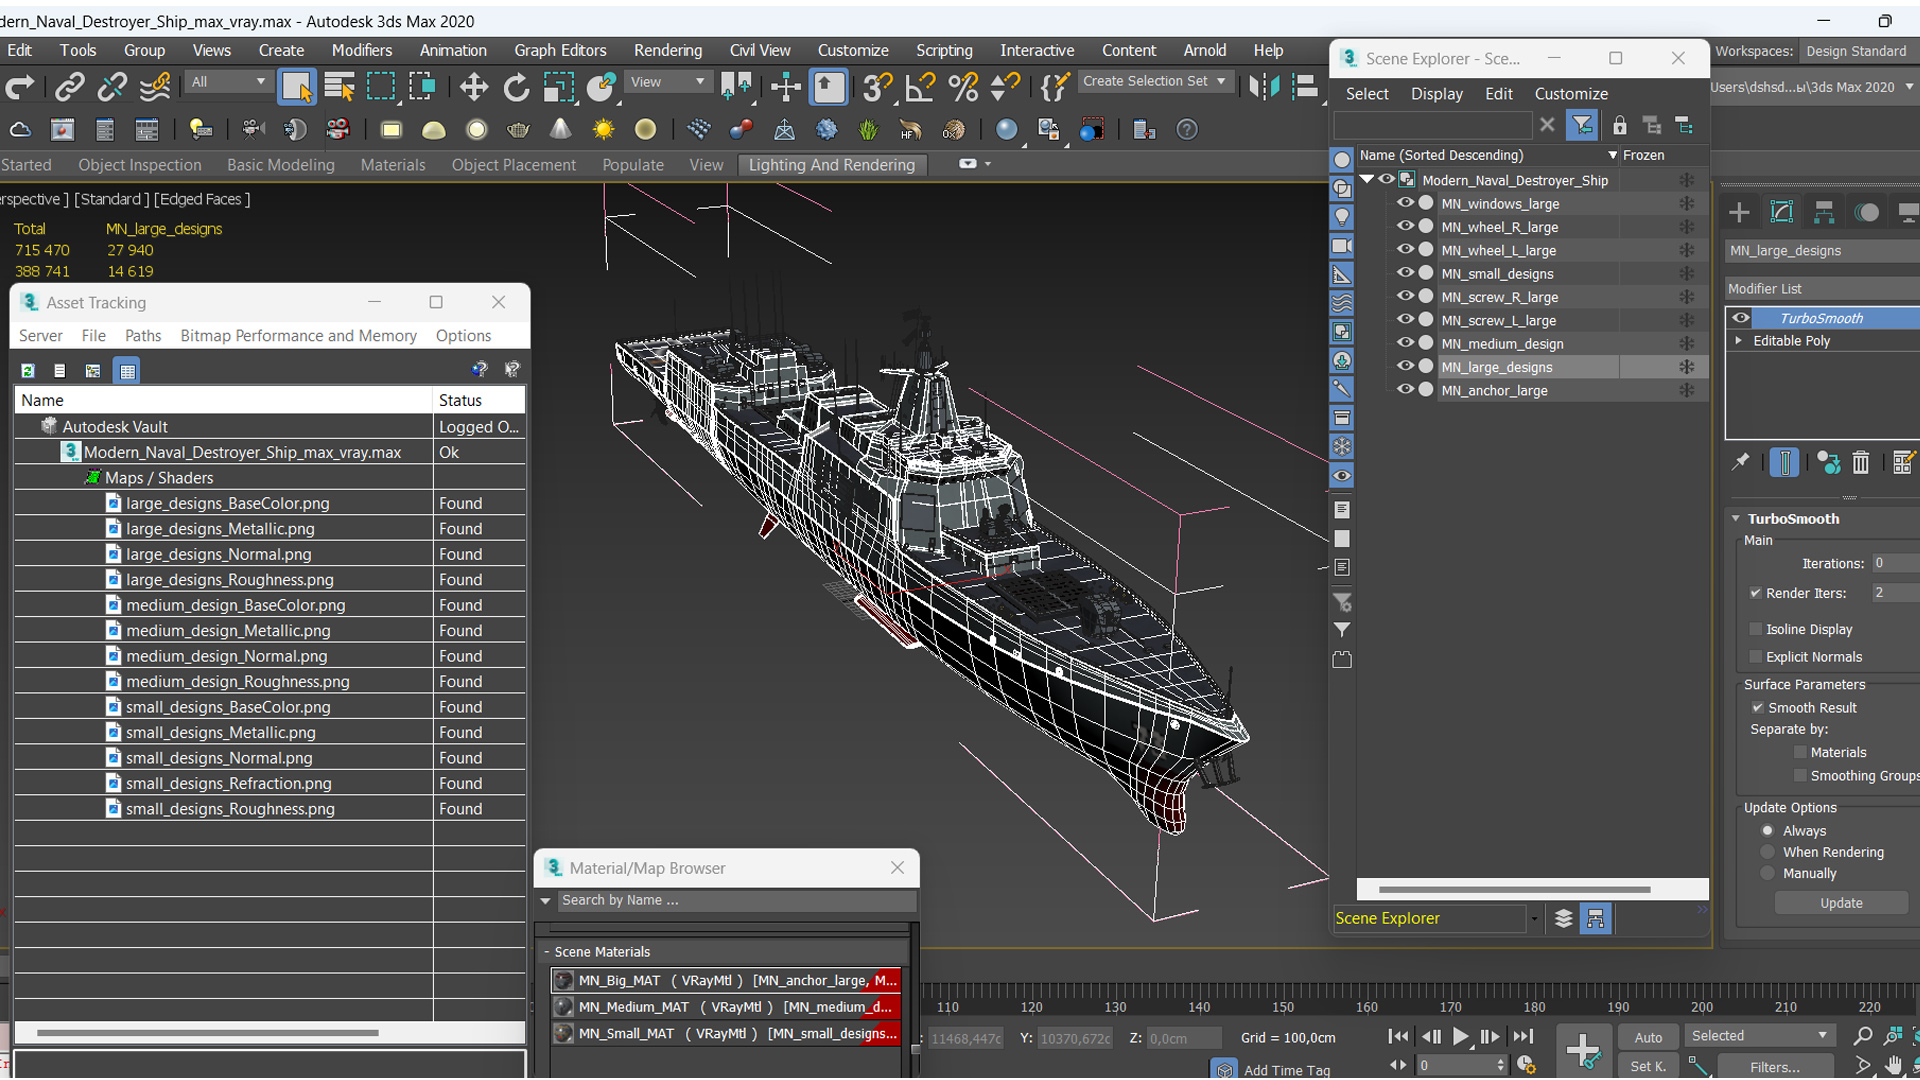
Task: Go to the start frame
Action: pyautogui.click(x=1398, y=1037)
